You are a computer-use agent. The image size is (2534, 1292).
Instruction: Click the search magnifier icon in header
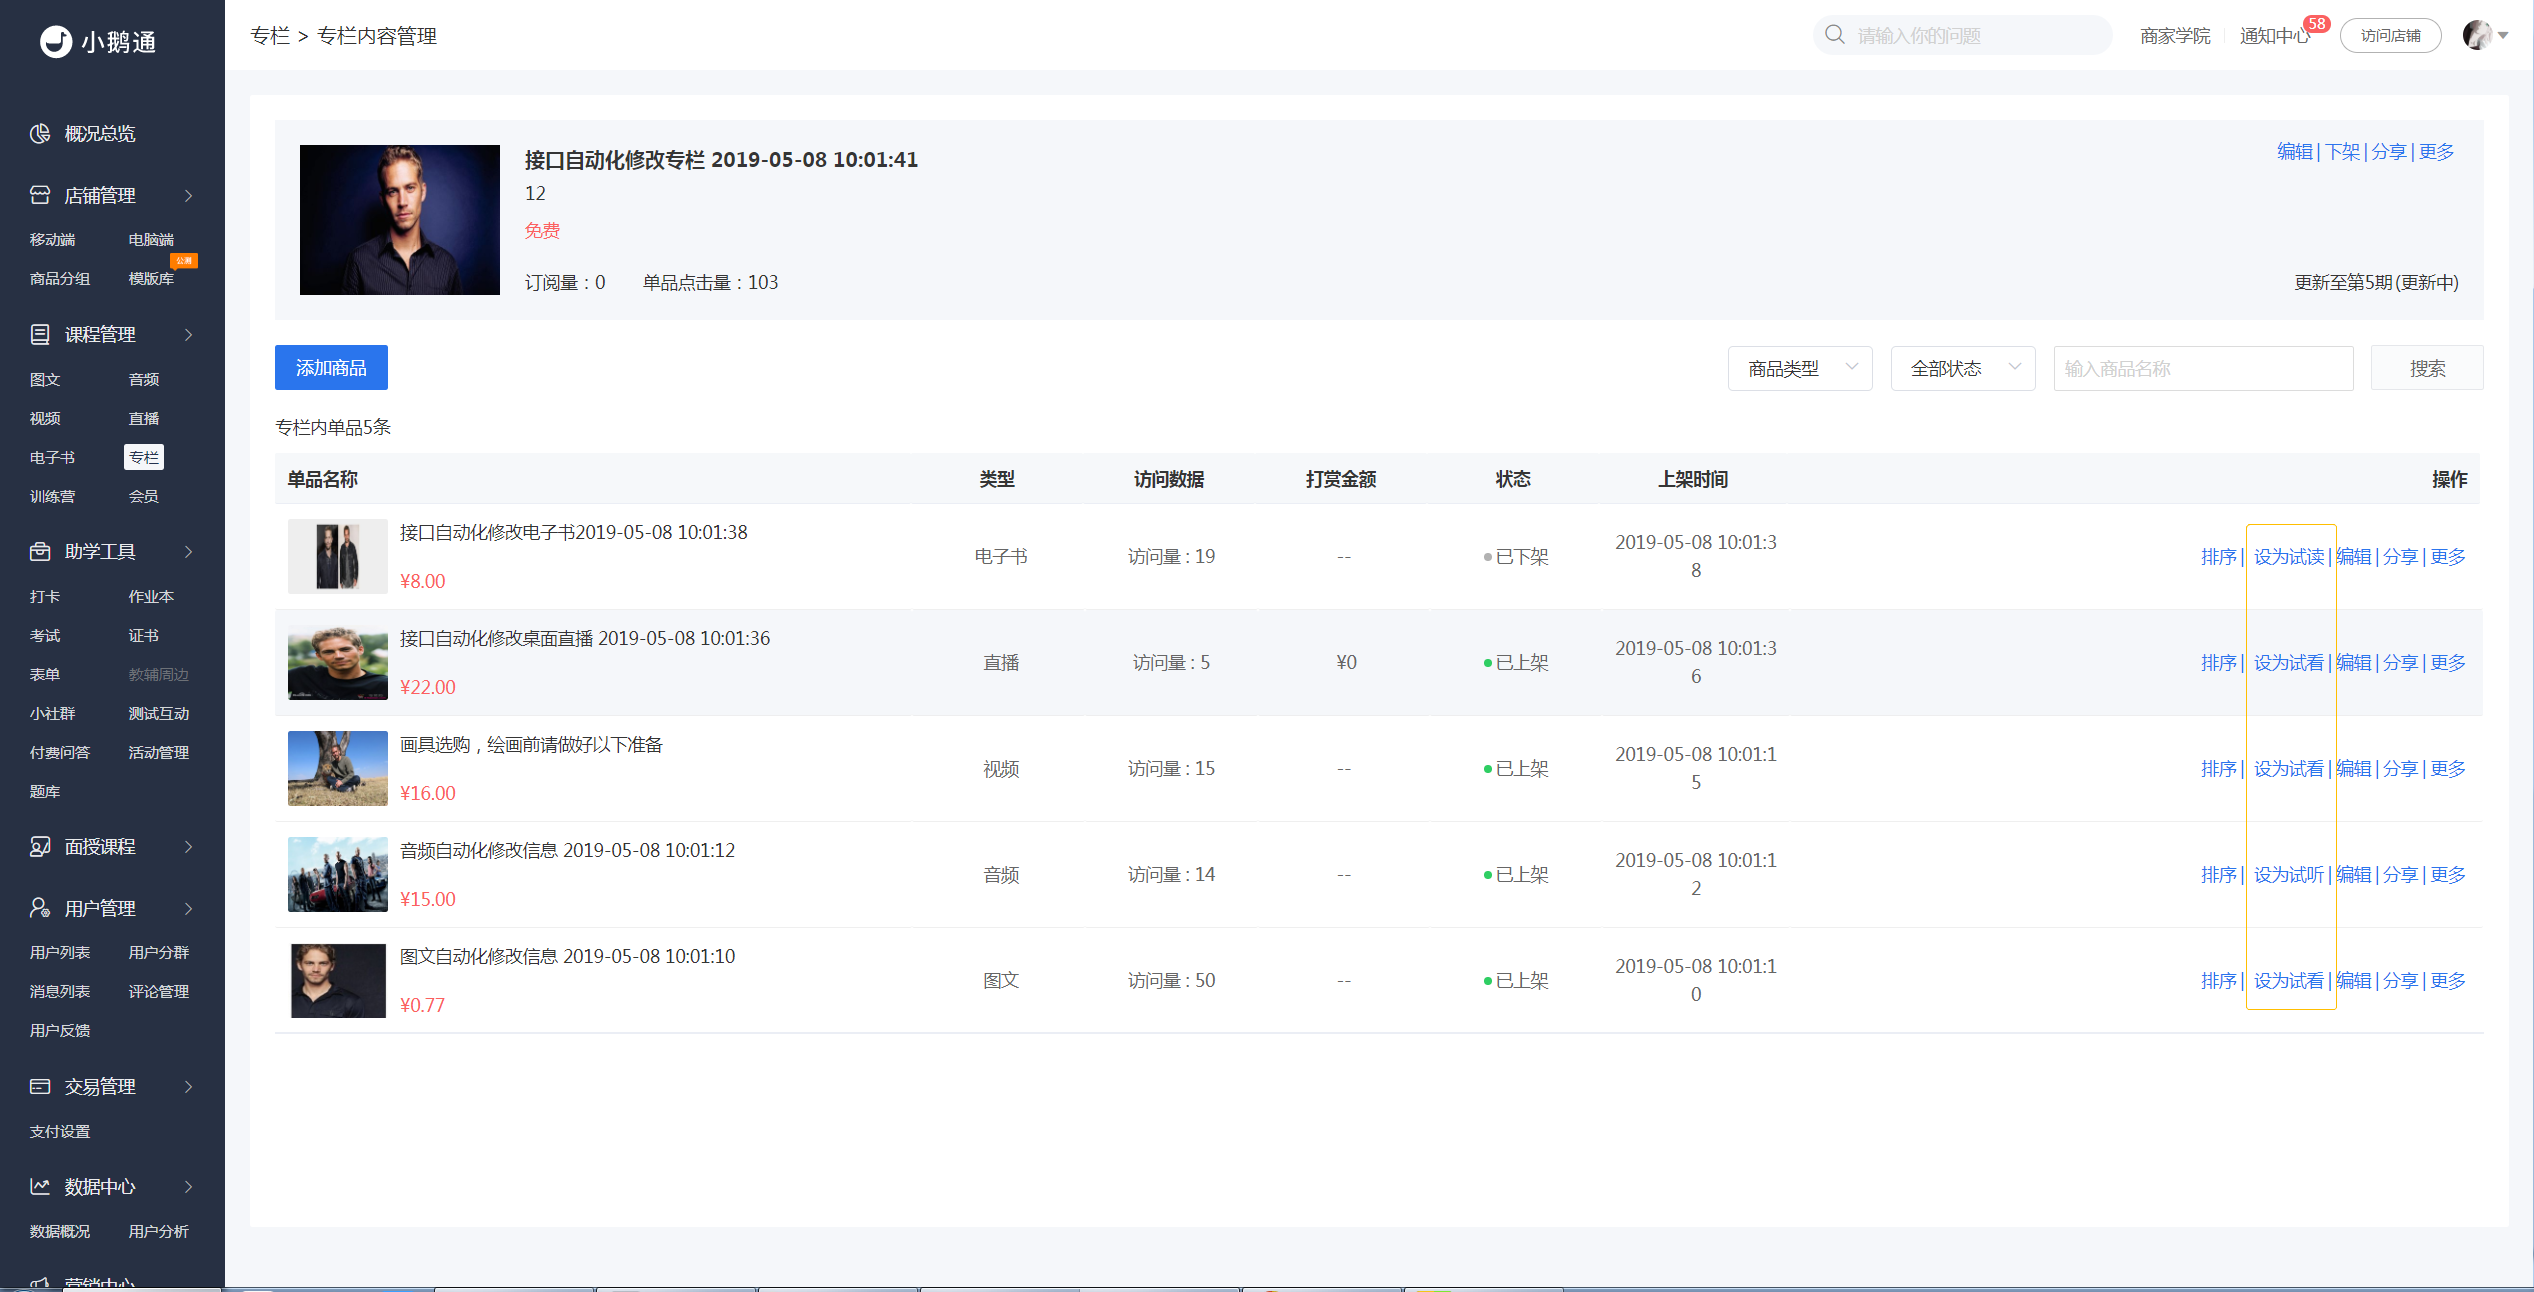(x=1835, y=35)
